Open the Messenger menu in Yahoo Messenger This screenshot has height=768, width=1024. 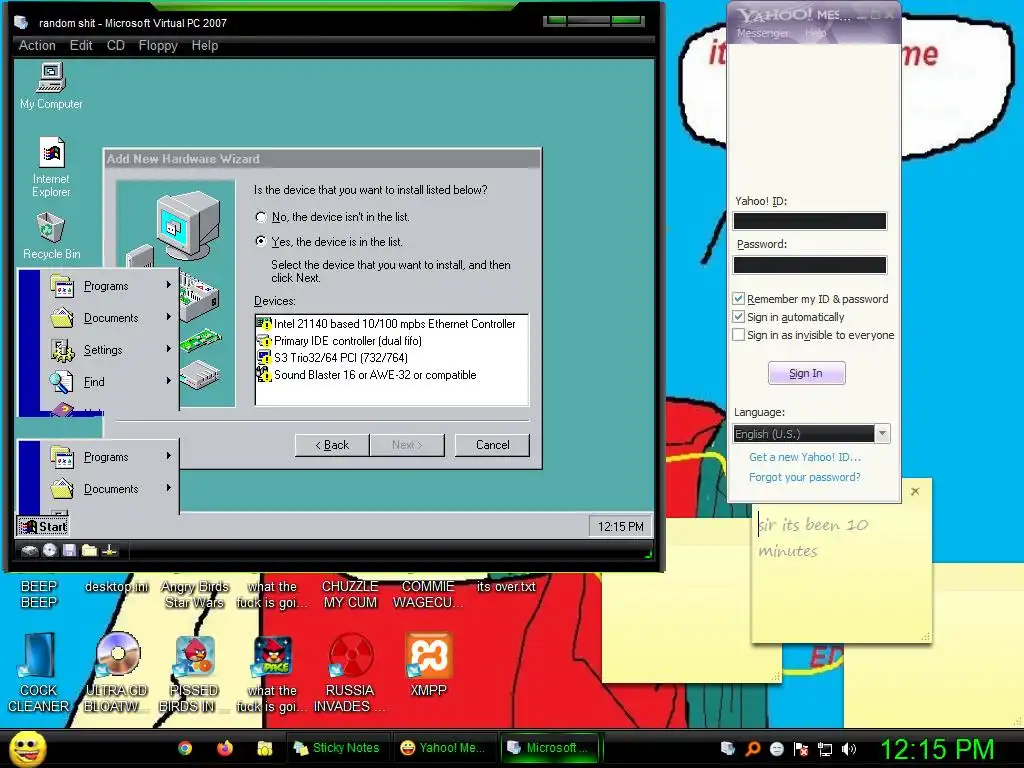coord(762,33)
